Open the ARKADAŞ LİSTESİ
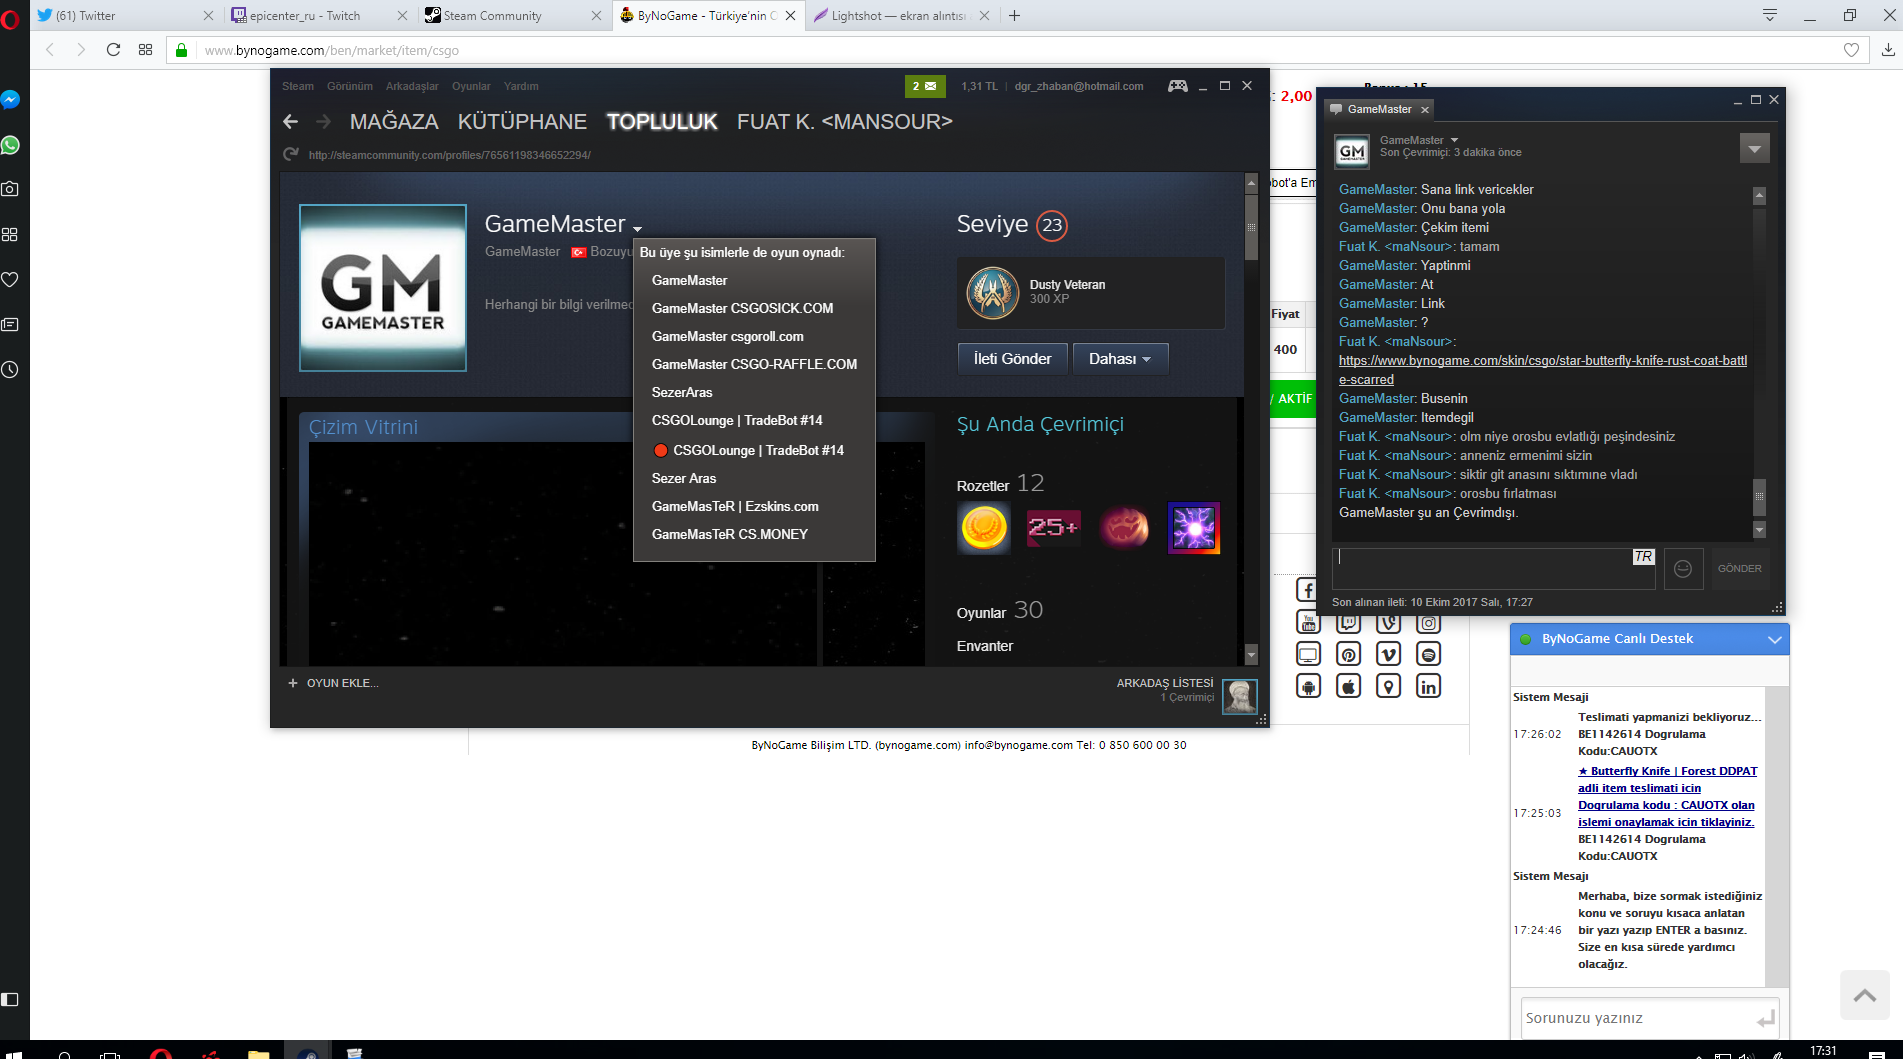1903x1059 pixels. point(1165,683)
